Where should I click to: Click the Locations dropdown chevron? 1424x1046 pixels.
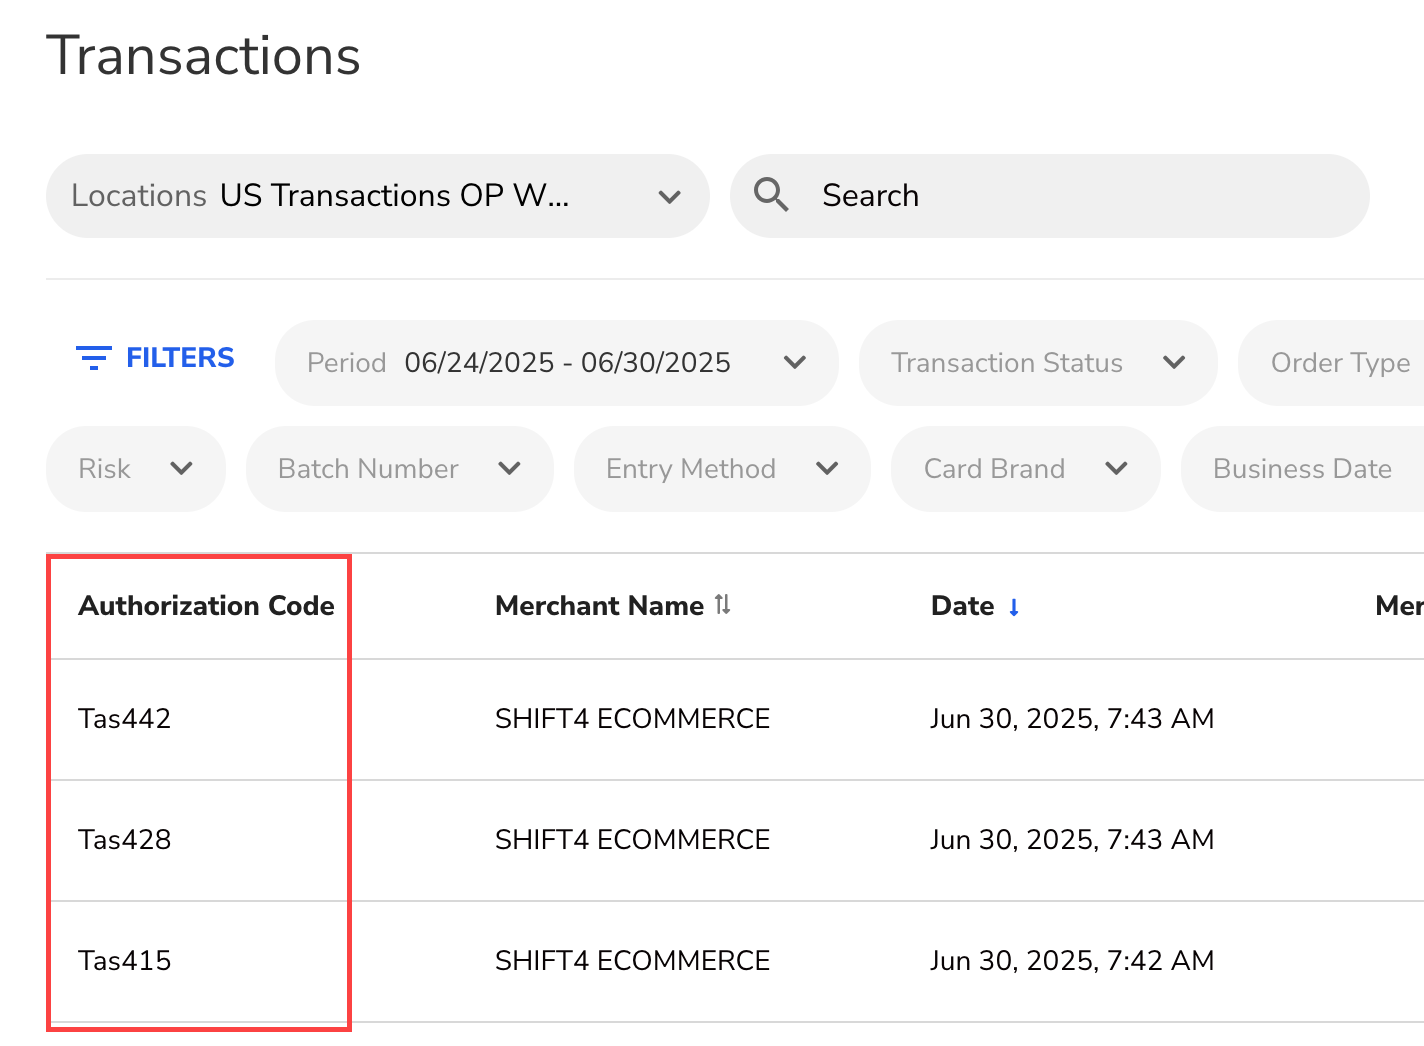pos(669,197)
